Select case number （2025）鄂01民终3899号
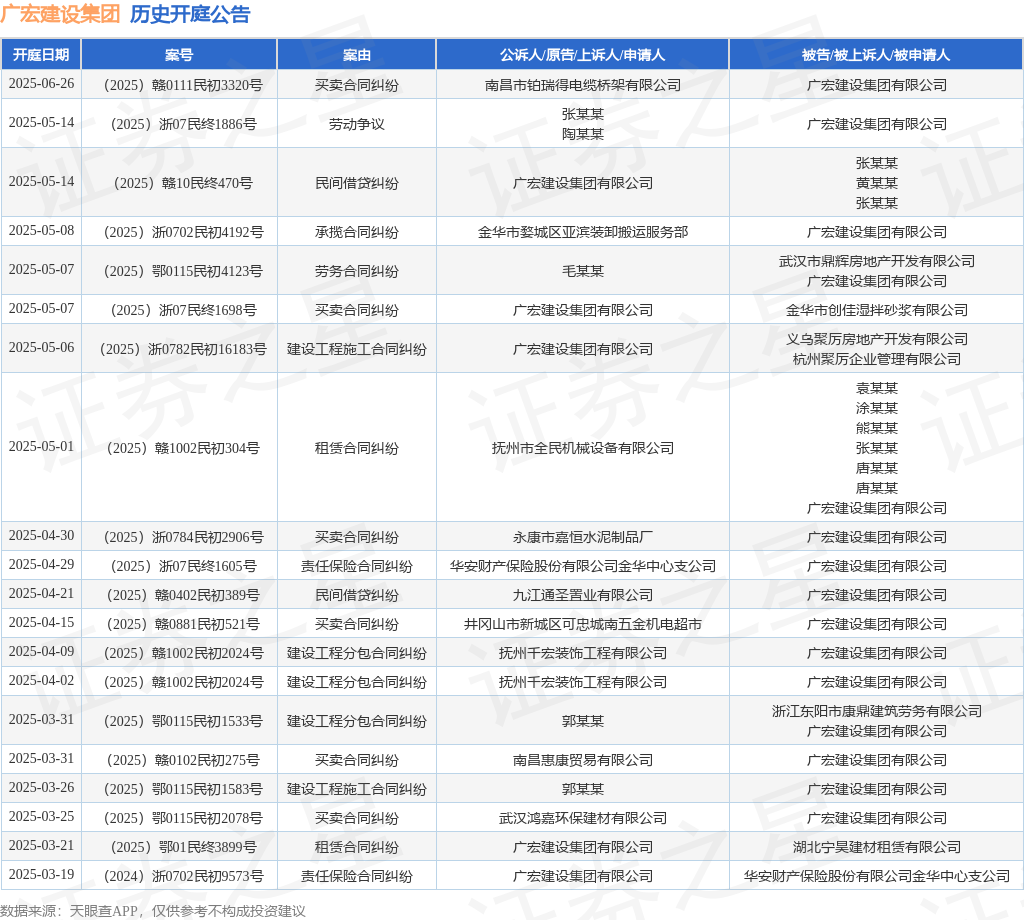 click(179, 847)
